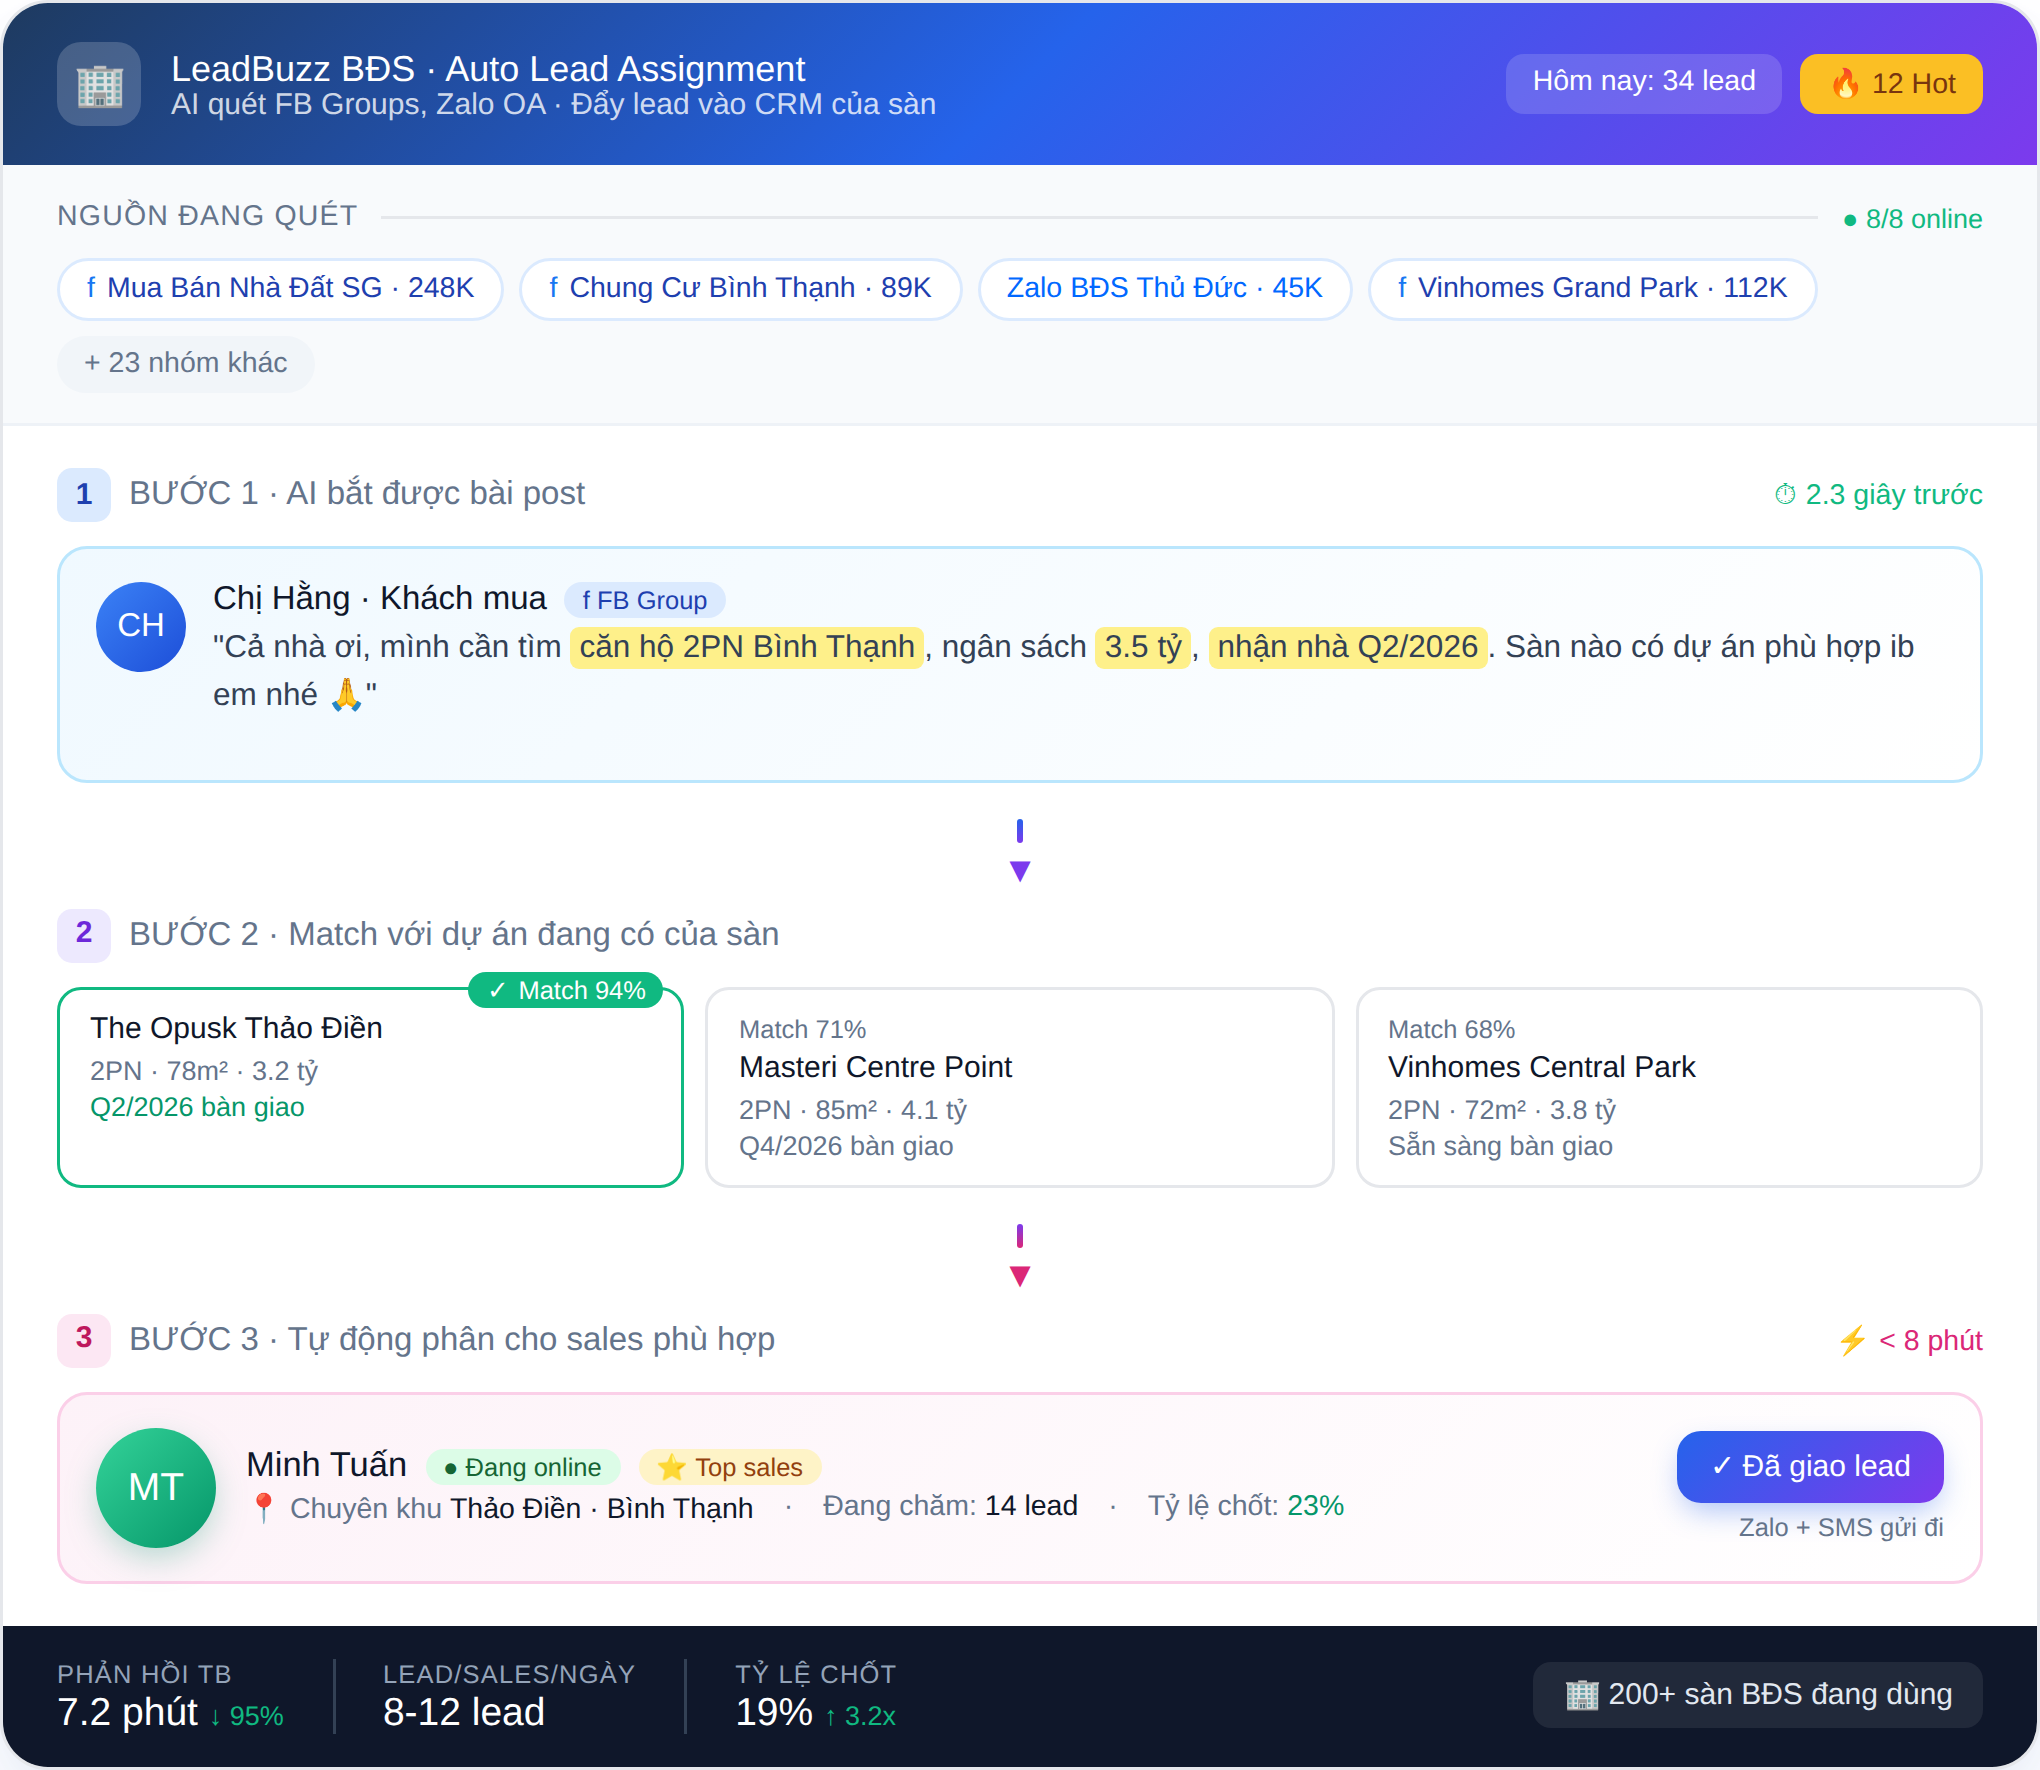This screenshot has width=2040, height=1770.
Task: Select 'Zalo BĐS Thủ Đức · 45K' source chip
Action: coord(1164,289)
